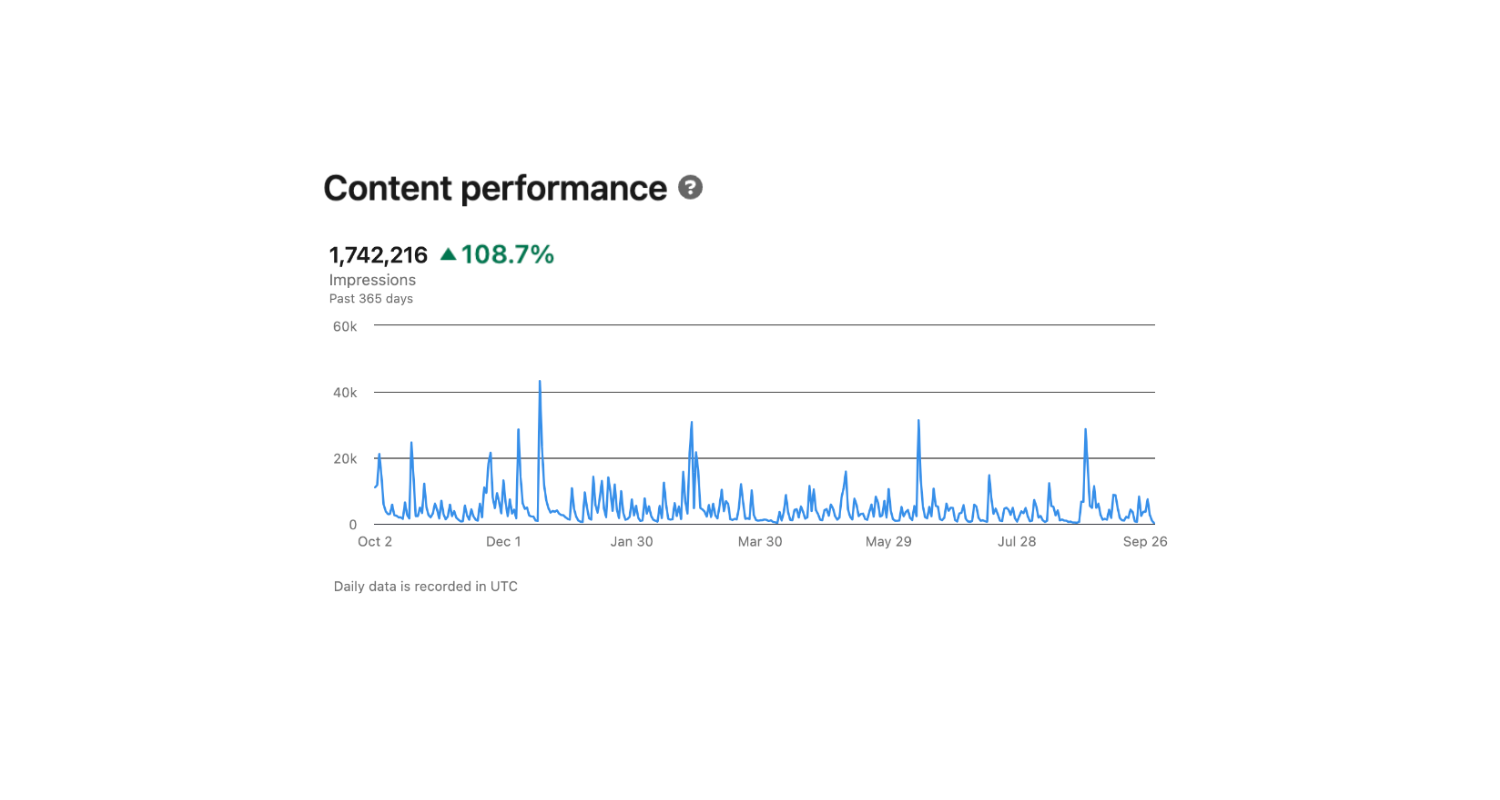Click the Daily data is recorded in UTC note
The width and height of the screenshot is (1500, 800).
click(x=426, y=587)
